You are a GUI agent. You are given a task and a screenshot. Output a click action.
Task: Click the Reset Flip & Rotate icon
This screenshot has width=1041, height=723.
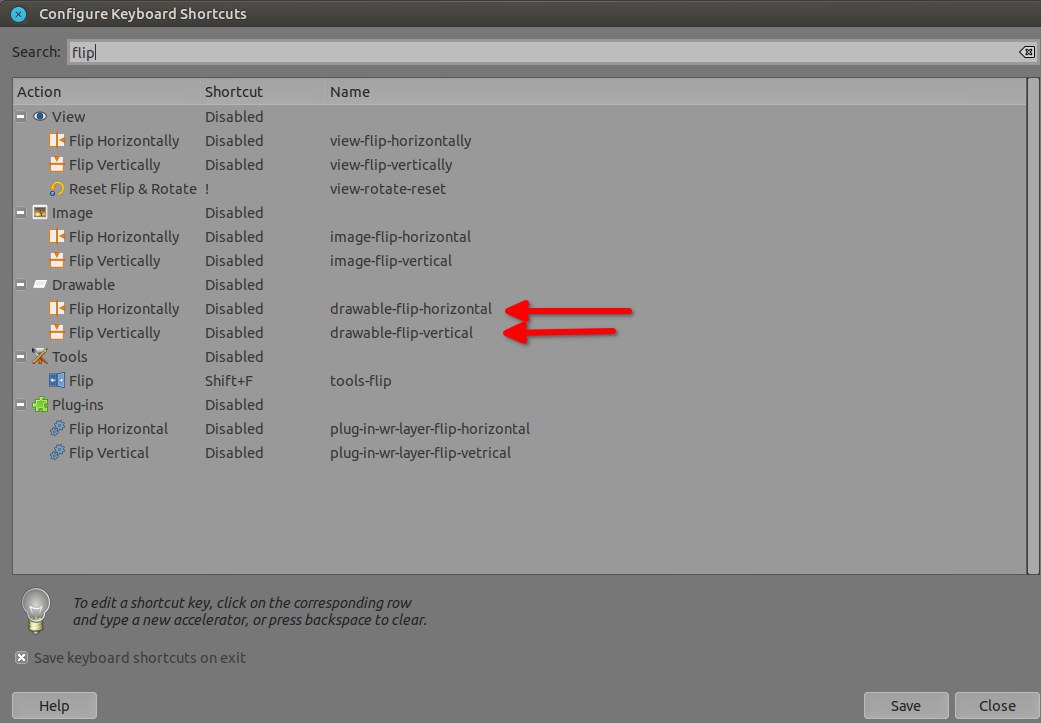click(x=57, y=189)
